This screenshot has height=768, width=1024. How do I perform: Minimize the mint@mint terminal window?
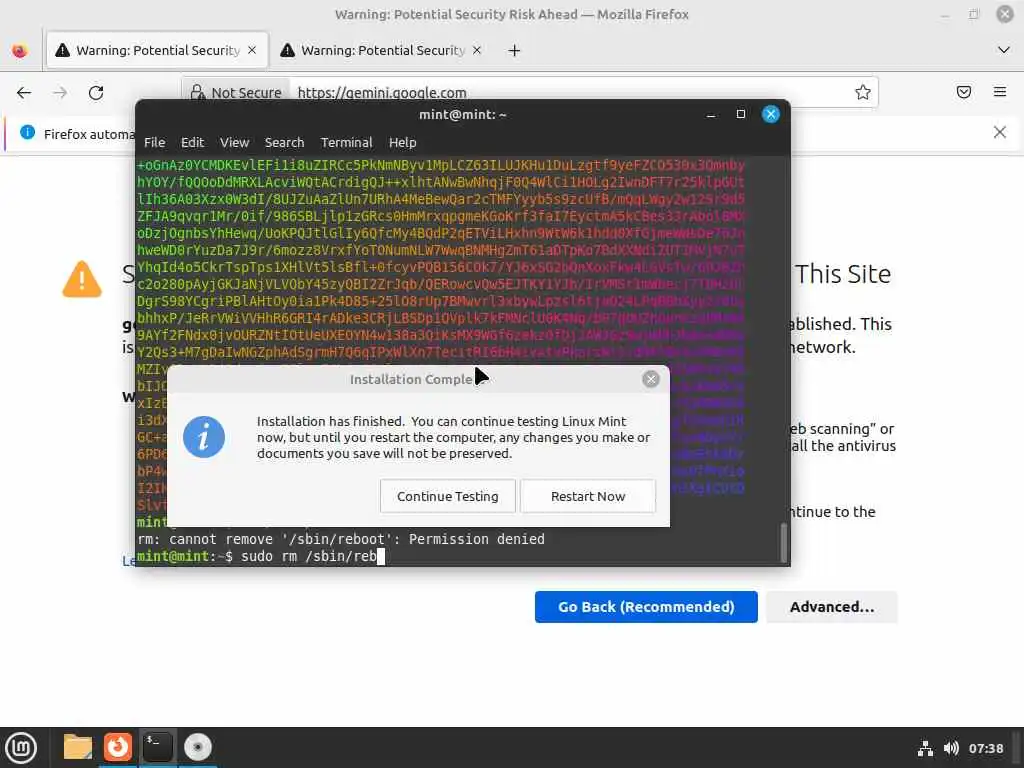click(711, 115)
